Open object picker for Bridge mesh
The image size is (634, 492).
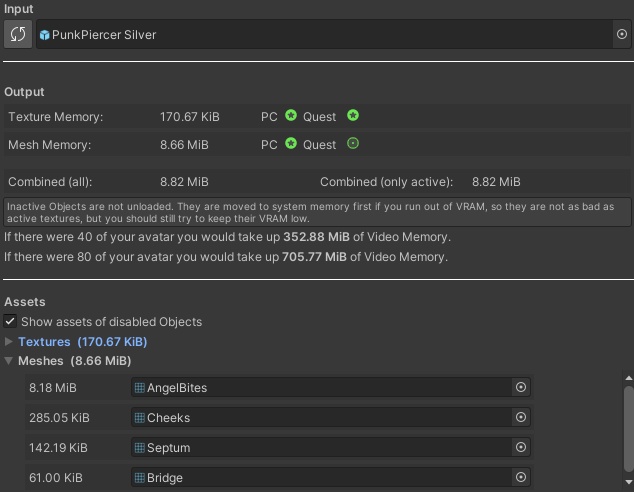pos(520,477)
